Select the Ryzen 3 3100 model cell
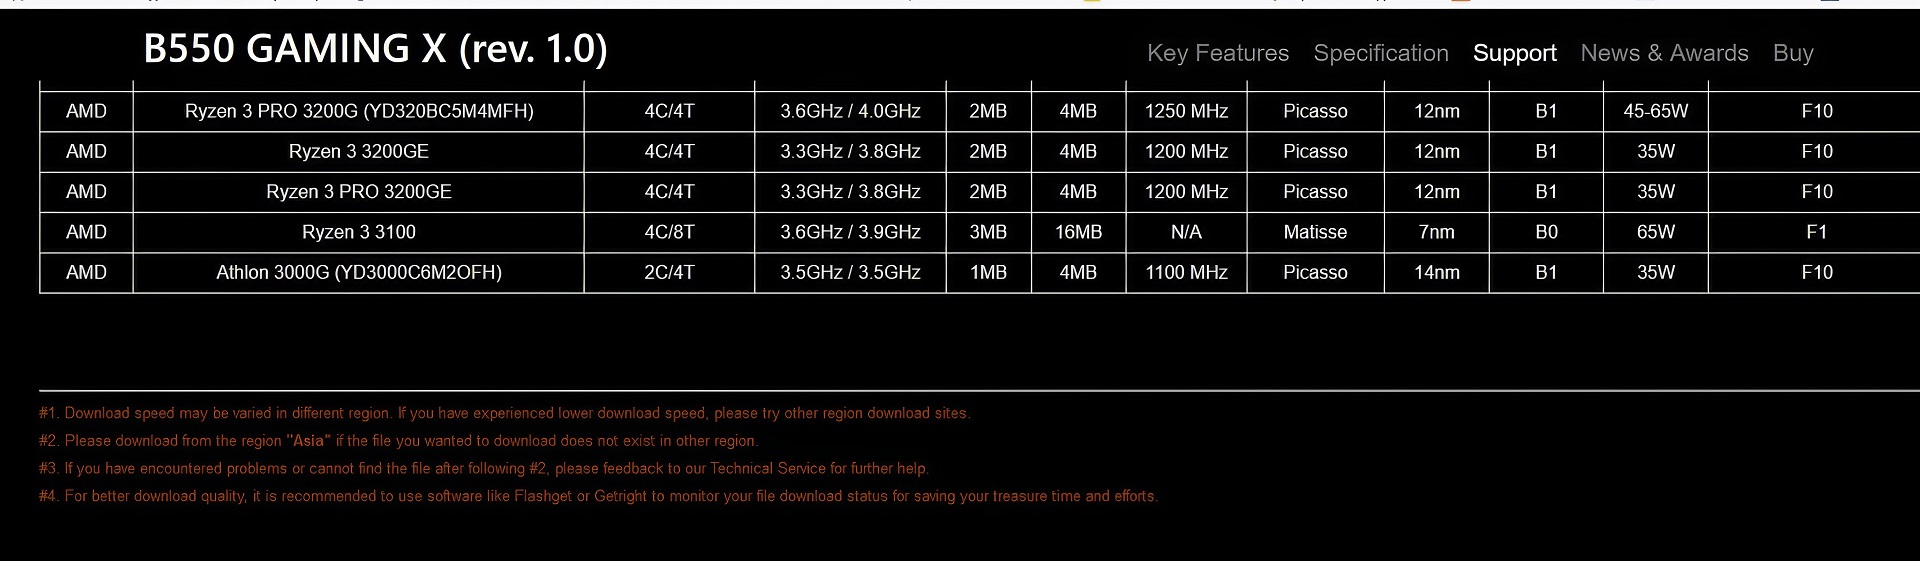This screenshot has width=1920, height=561. 359,232
